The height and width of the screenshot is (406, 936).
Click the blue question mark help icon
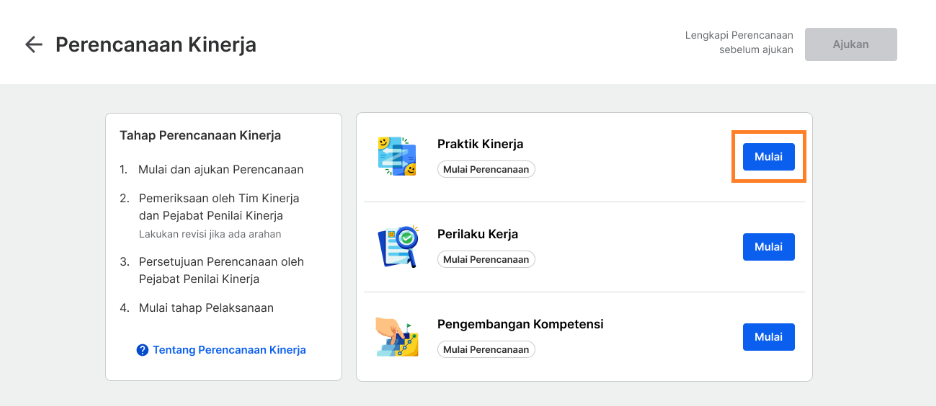(142, 350)
